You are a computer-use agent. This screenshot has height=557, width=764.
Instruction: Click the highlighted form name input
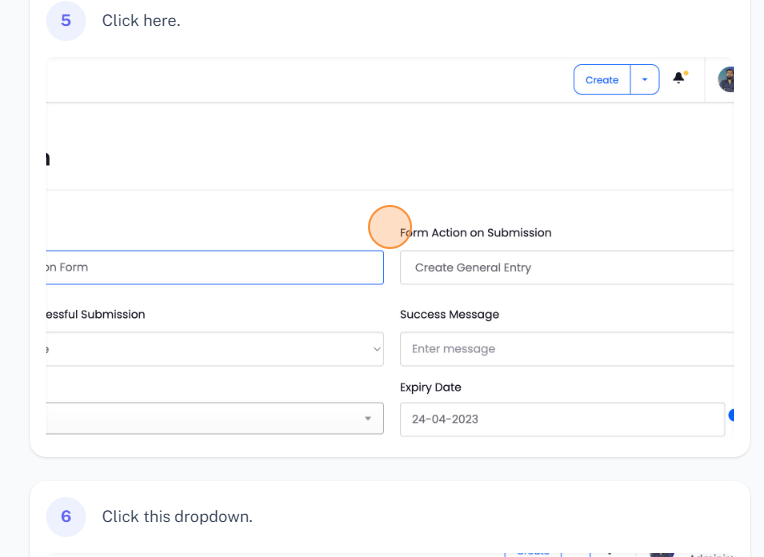coord(215,267)
